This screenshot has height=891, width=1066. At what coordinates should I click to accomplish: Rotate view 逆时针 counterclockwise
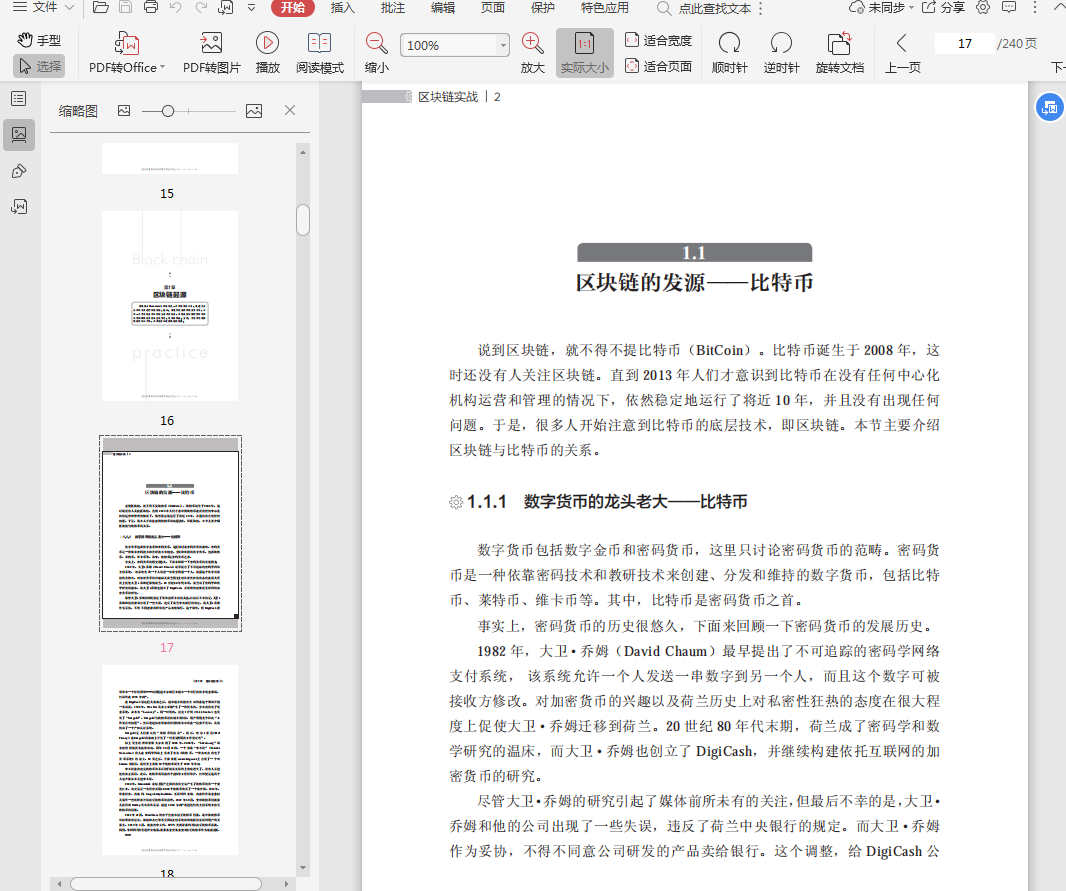781,53
